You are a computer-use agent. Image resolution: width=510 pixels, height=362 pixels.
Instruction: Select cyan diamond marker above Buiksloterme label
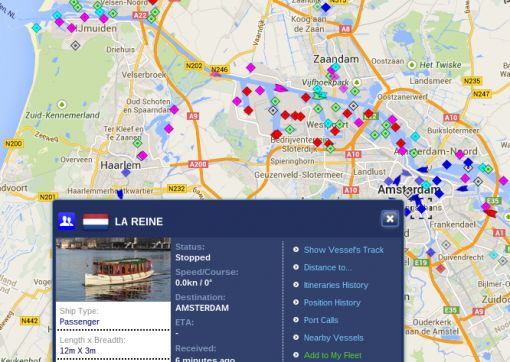click(415, 136)
